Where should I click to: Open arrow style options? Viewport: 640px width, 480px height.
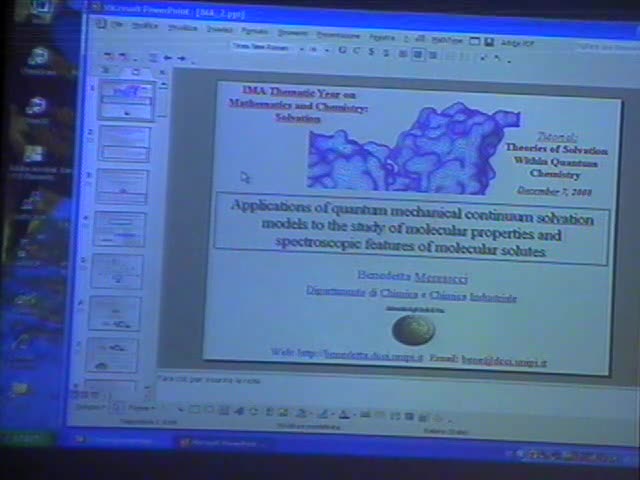coord(394,416)
